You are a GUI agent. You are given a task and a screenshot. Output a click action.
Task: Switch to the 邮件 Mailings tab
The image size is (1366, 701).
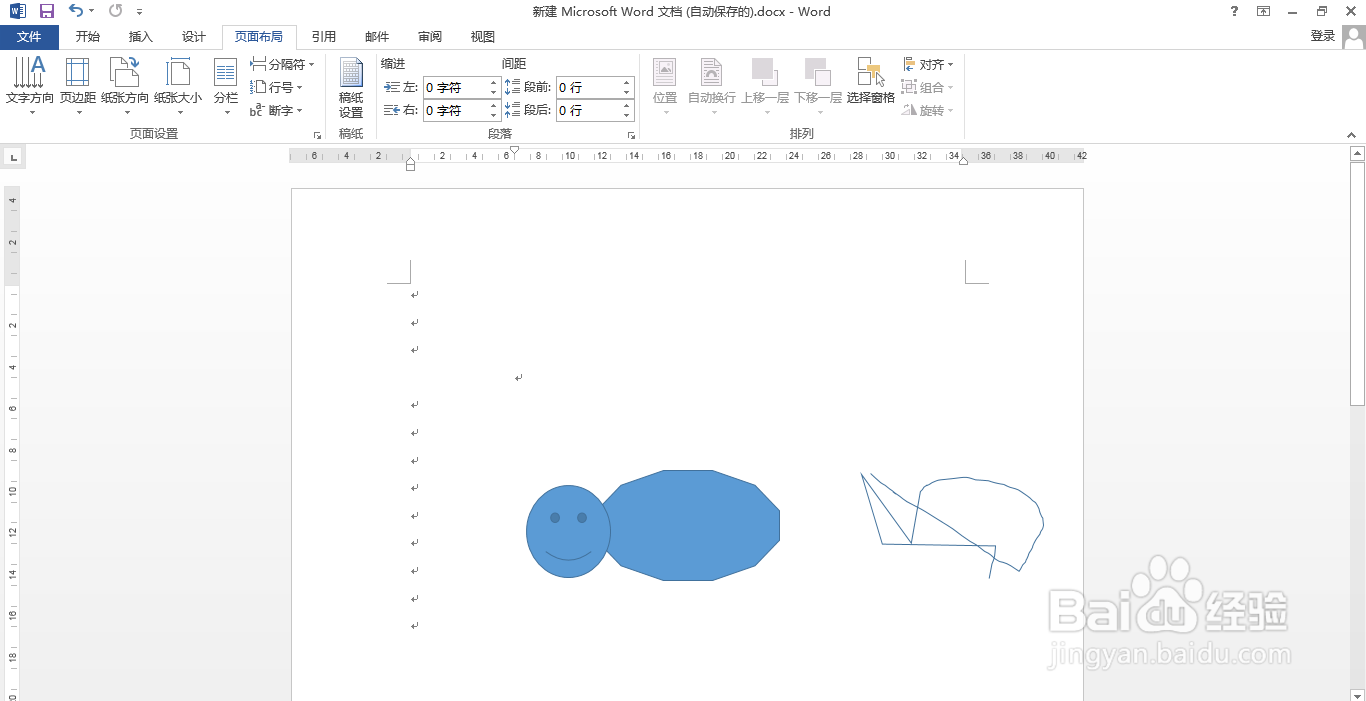point(377,37)
